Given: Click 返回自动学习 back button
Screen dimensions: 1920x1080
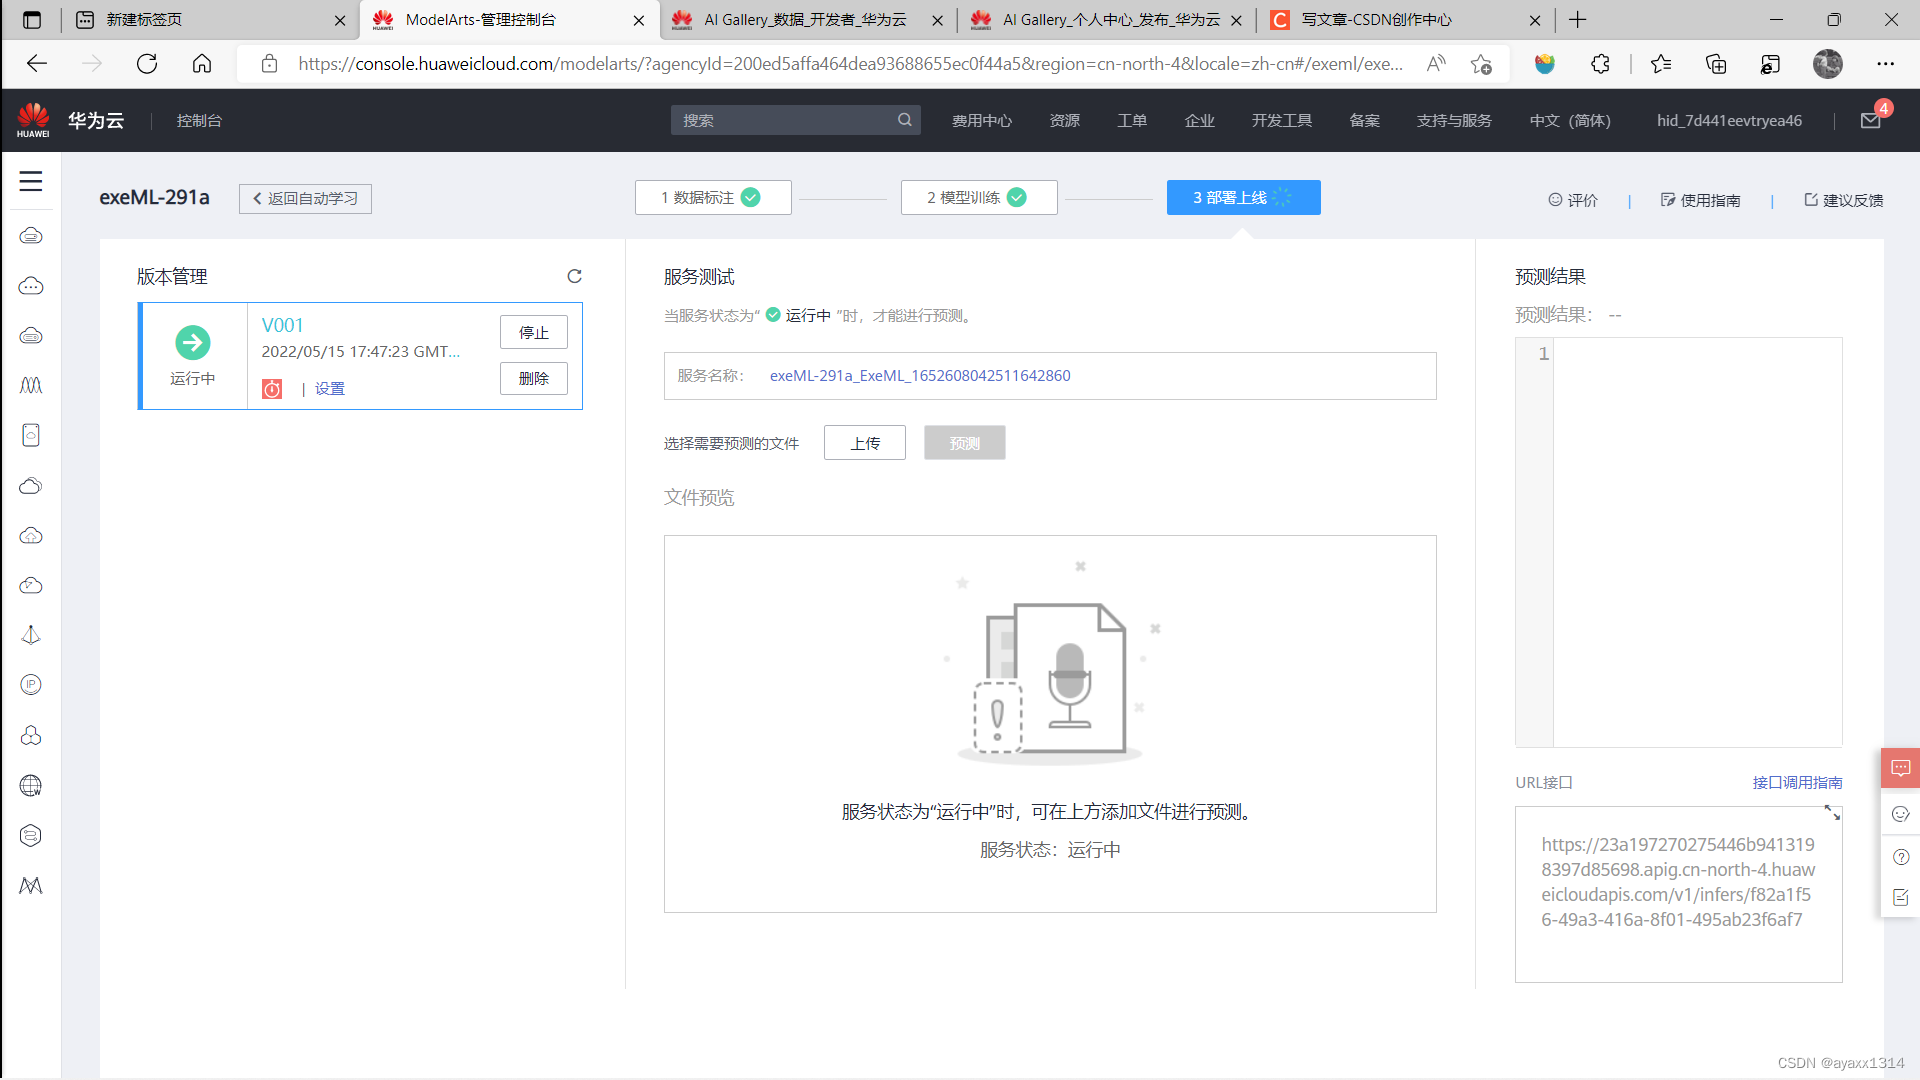Looking at the screenshot, I should tap(305, 199).
